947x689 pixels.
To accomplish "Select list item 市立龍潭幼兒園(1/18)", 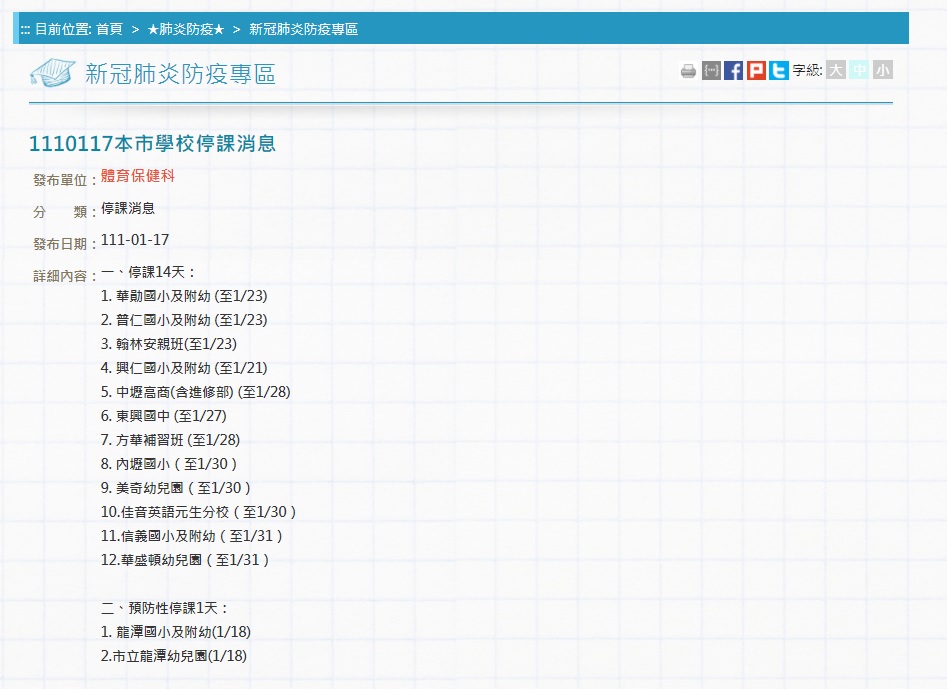I will click(174, 656).
